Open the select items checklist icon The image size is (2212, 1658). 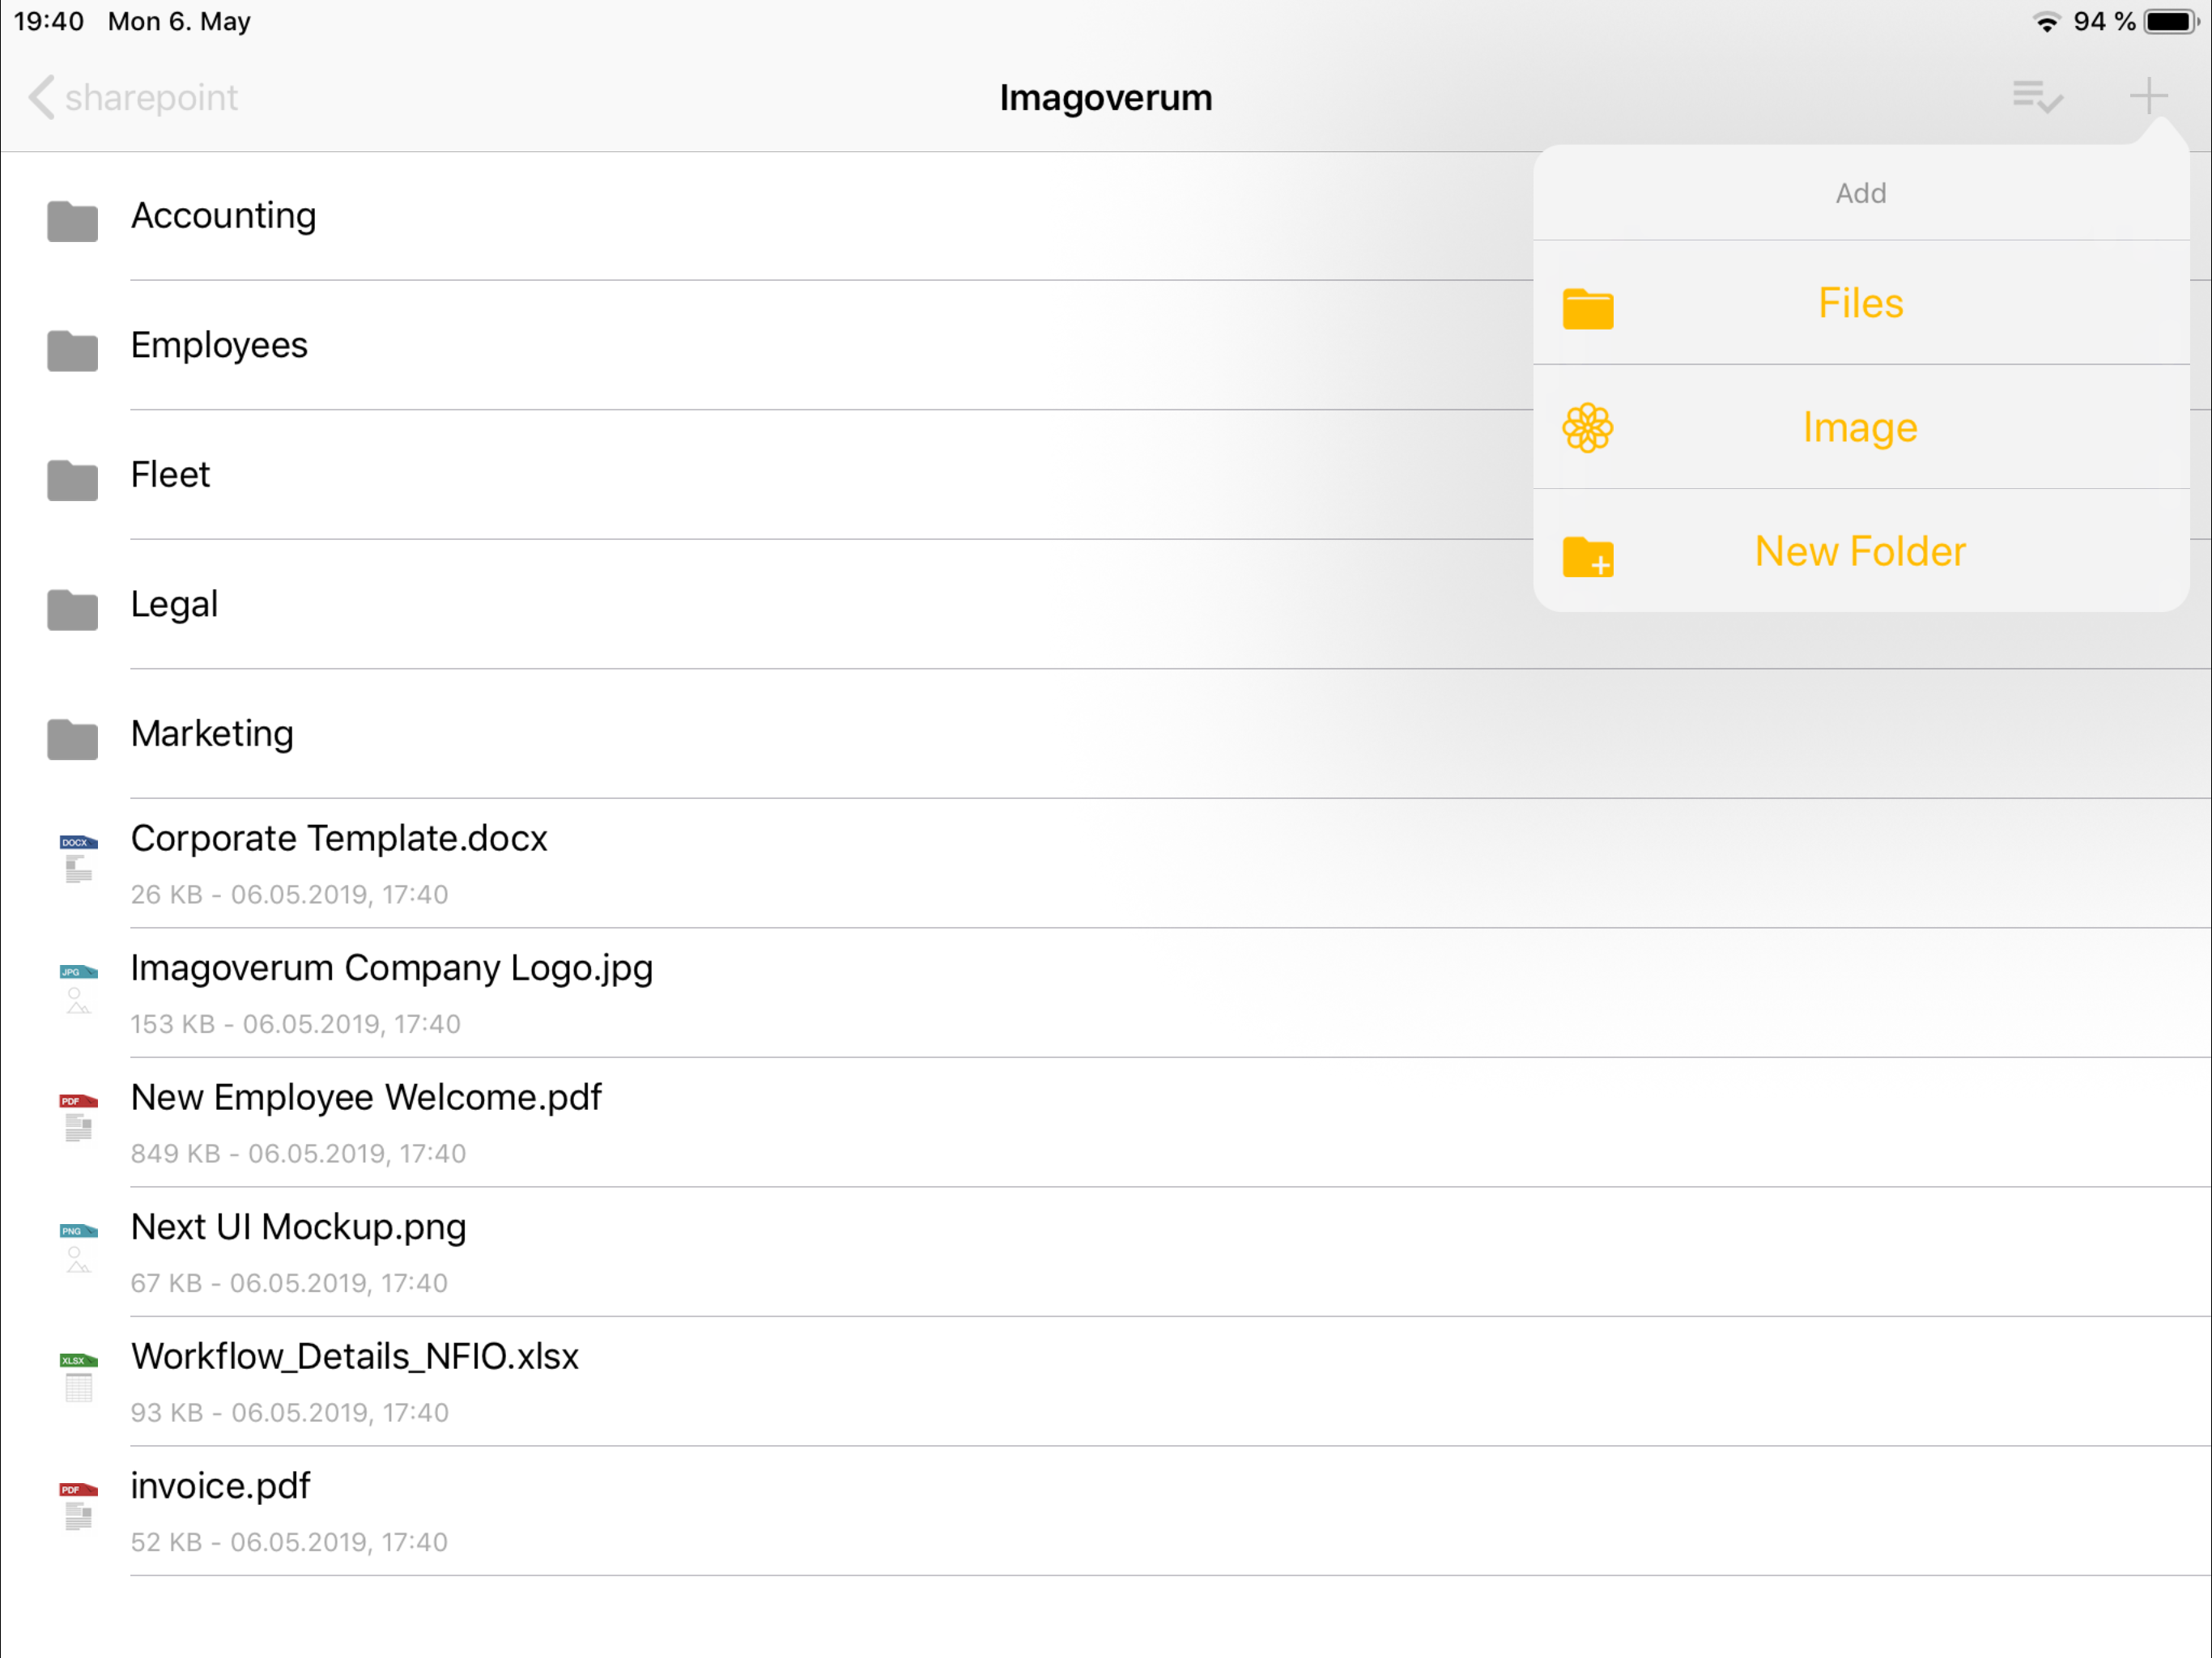(x=2038, y=97)
